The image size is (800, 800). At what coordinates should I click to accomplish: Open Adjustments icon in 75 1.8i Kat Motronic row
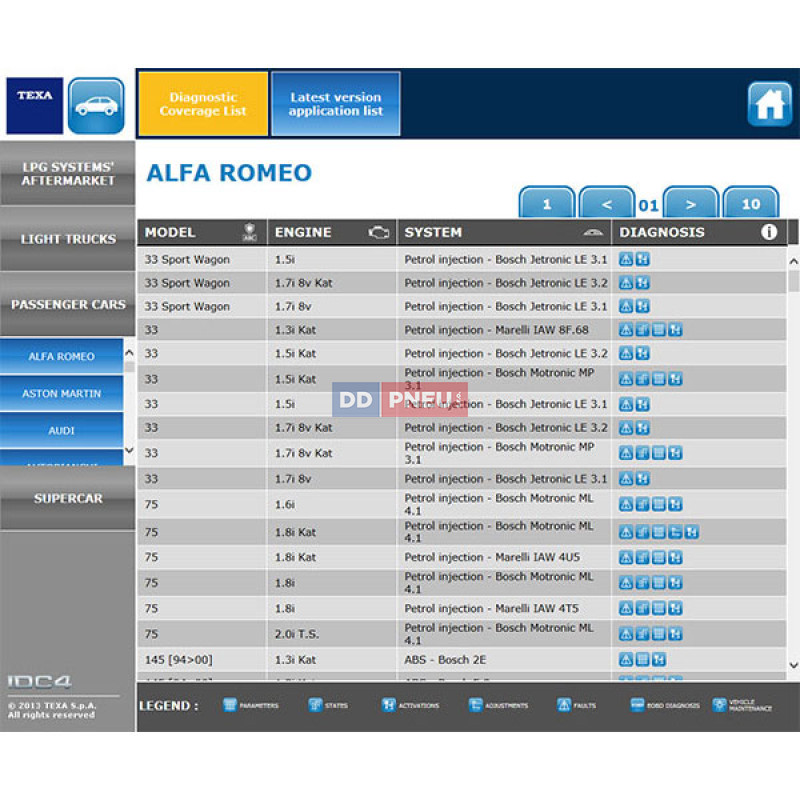(x=675, y=532)
